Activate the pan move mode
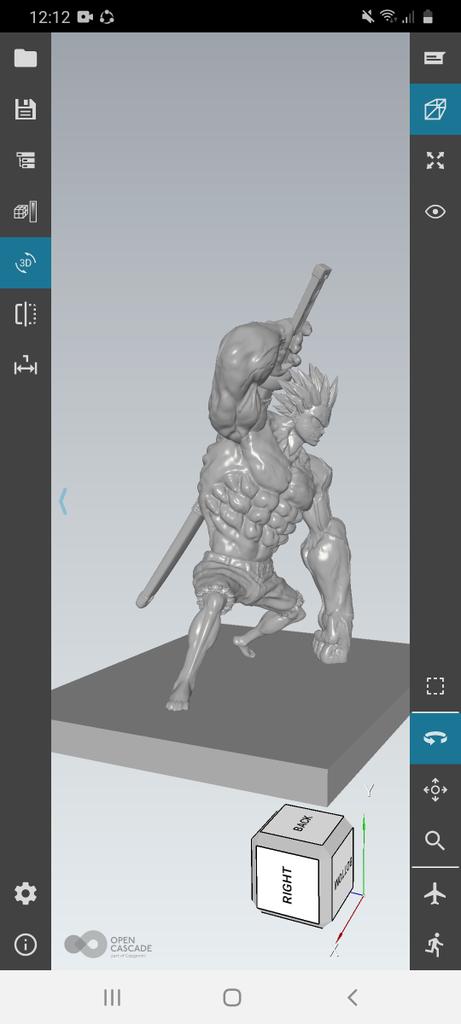 point(435,790)
